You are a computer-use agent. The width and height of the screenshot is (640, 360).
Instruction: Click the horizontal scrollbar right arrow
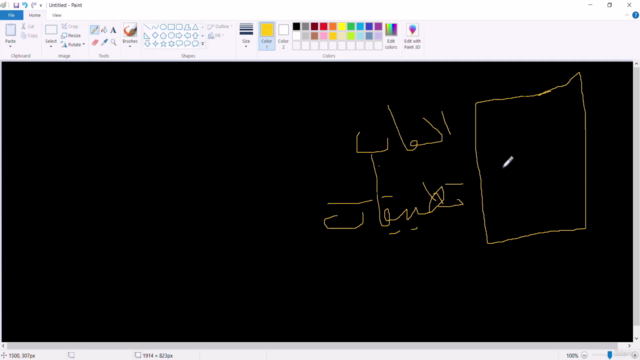(629, 346)
